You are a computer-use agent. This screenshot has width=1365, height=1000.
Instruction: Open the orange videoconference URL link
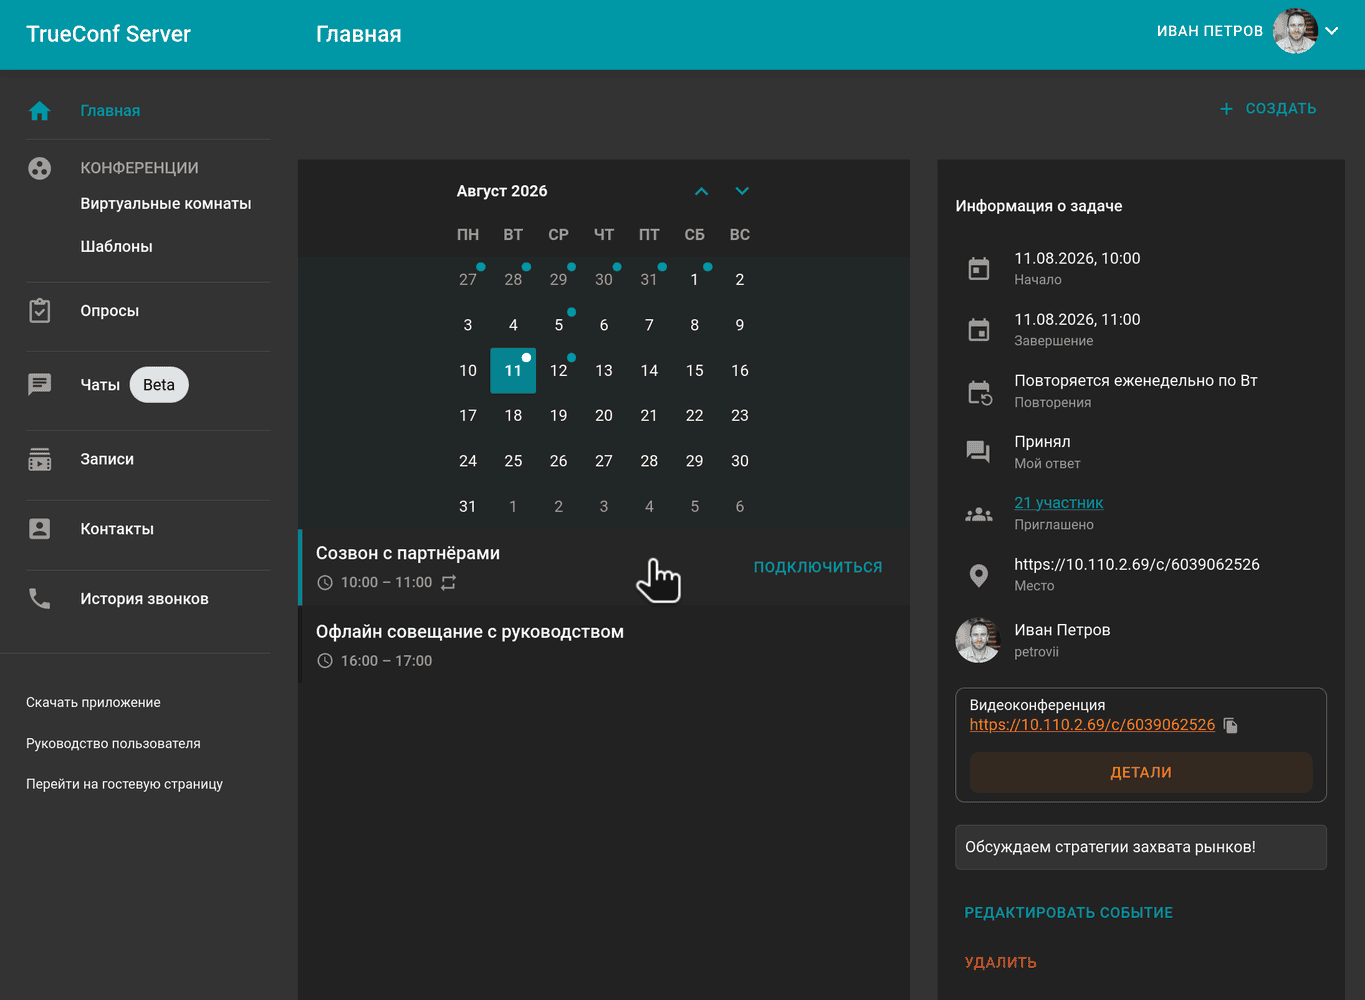[1092, 725]
